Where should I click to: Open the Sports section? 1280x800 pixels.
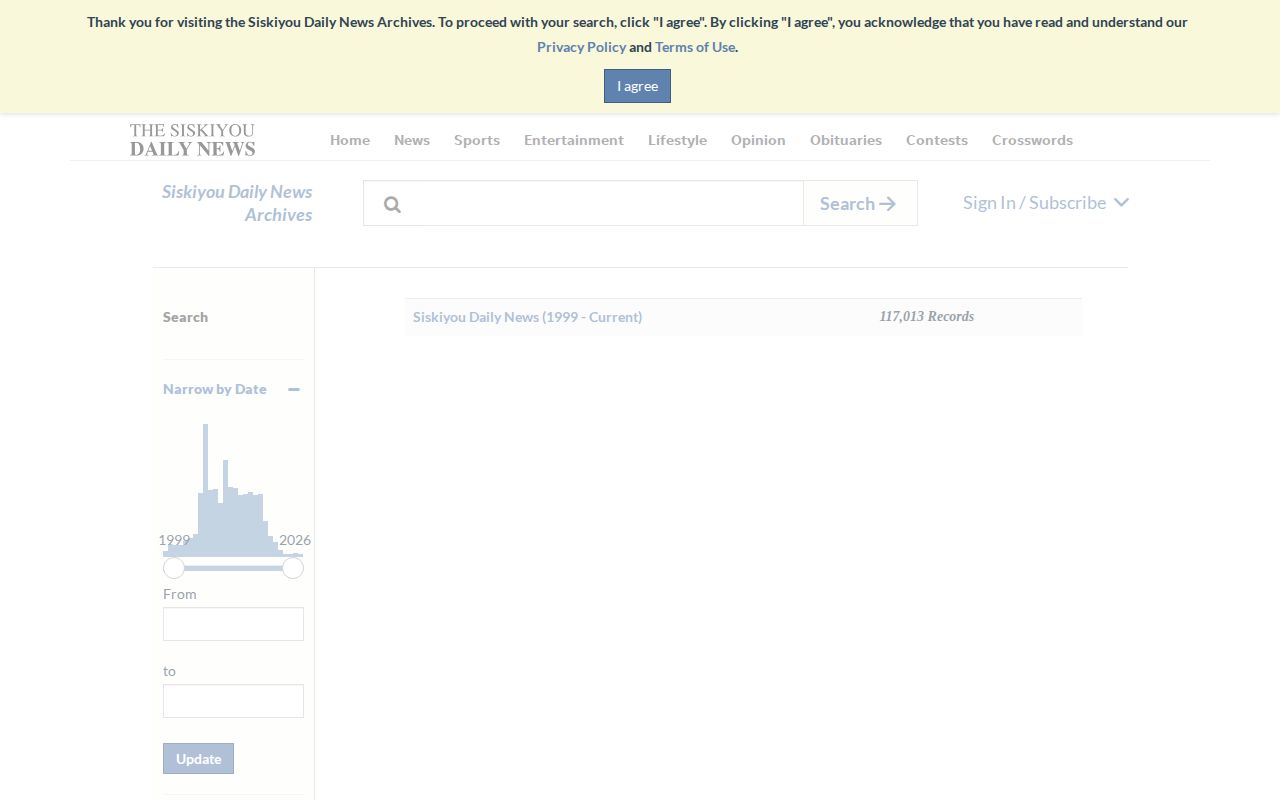click(x=477, y=140)
